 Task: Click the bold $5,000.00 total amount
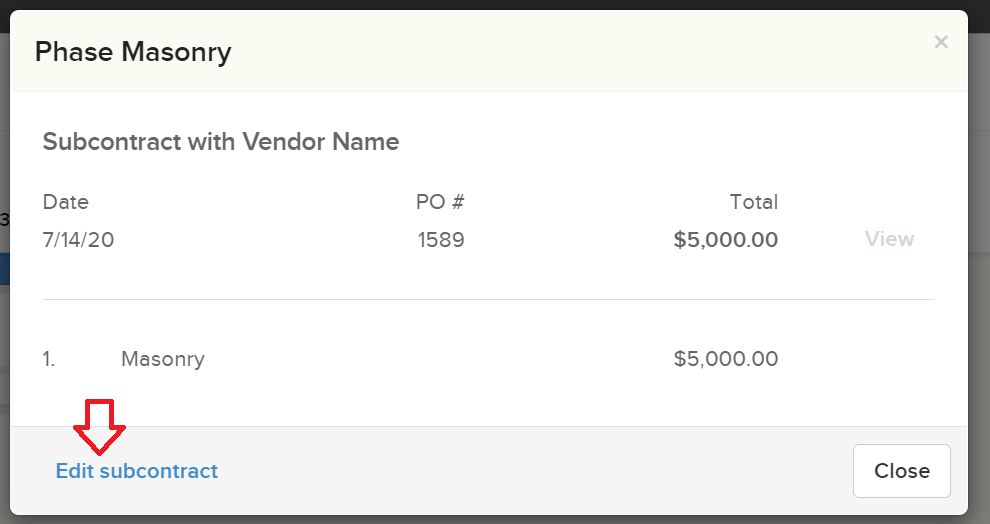[725, 240]
